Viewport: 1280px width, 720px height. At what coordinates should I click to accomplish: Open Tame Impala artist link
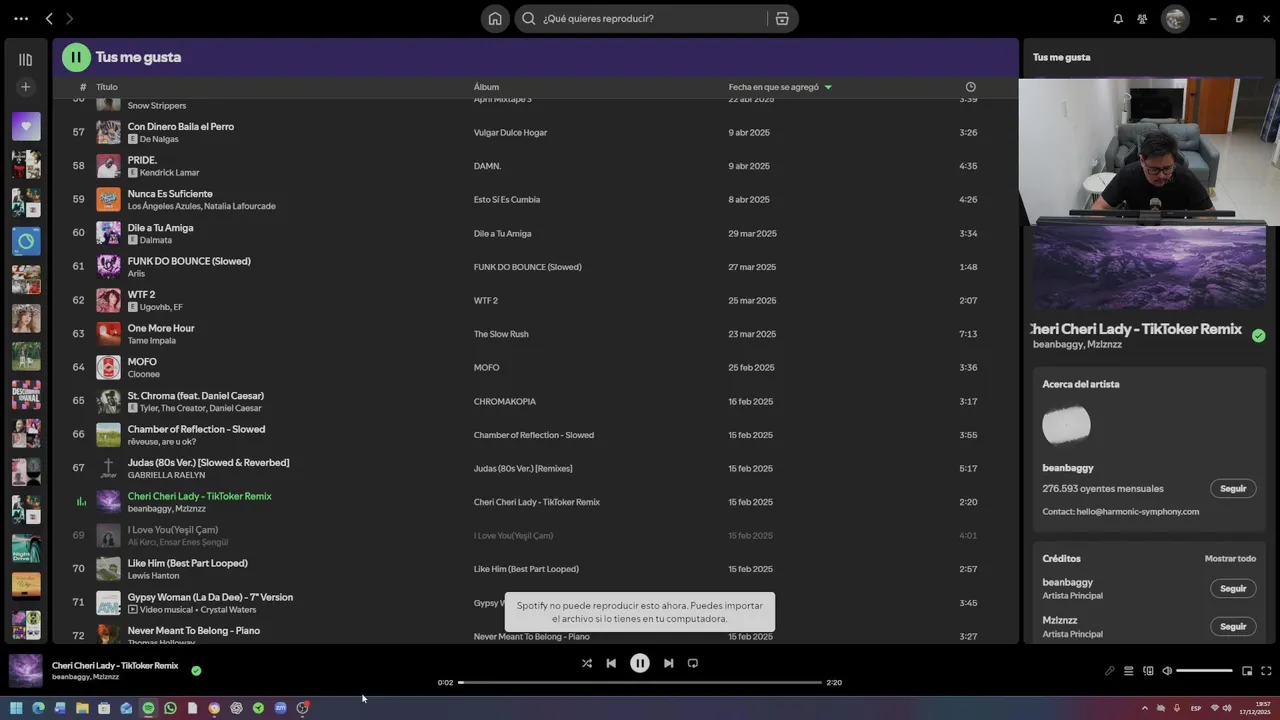click(x=151, y=341)
